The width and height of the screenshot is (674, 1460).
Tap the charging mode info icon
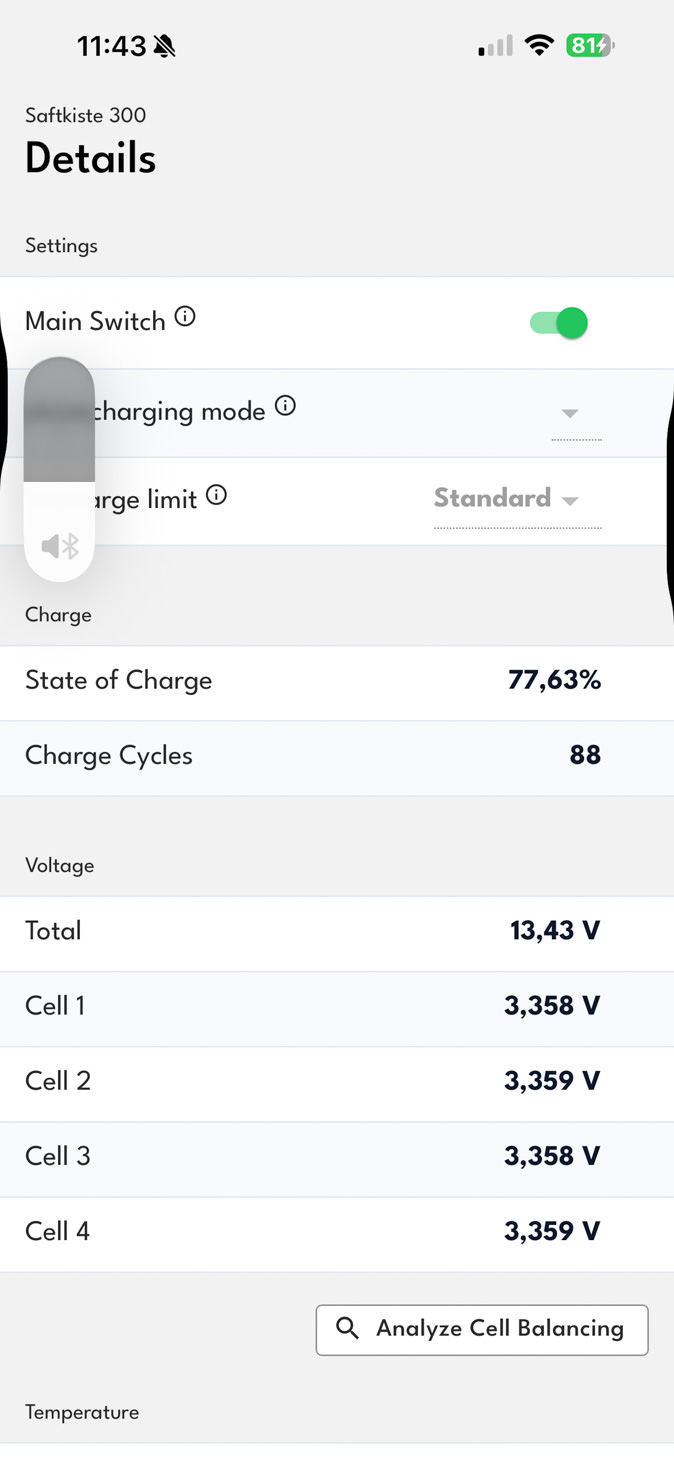[x=285, y=406]
